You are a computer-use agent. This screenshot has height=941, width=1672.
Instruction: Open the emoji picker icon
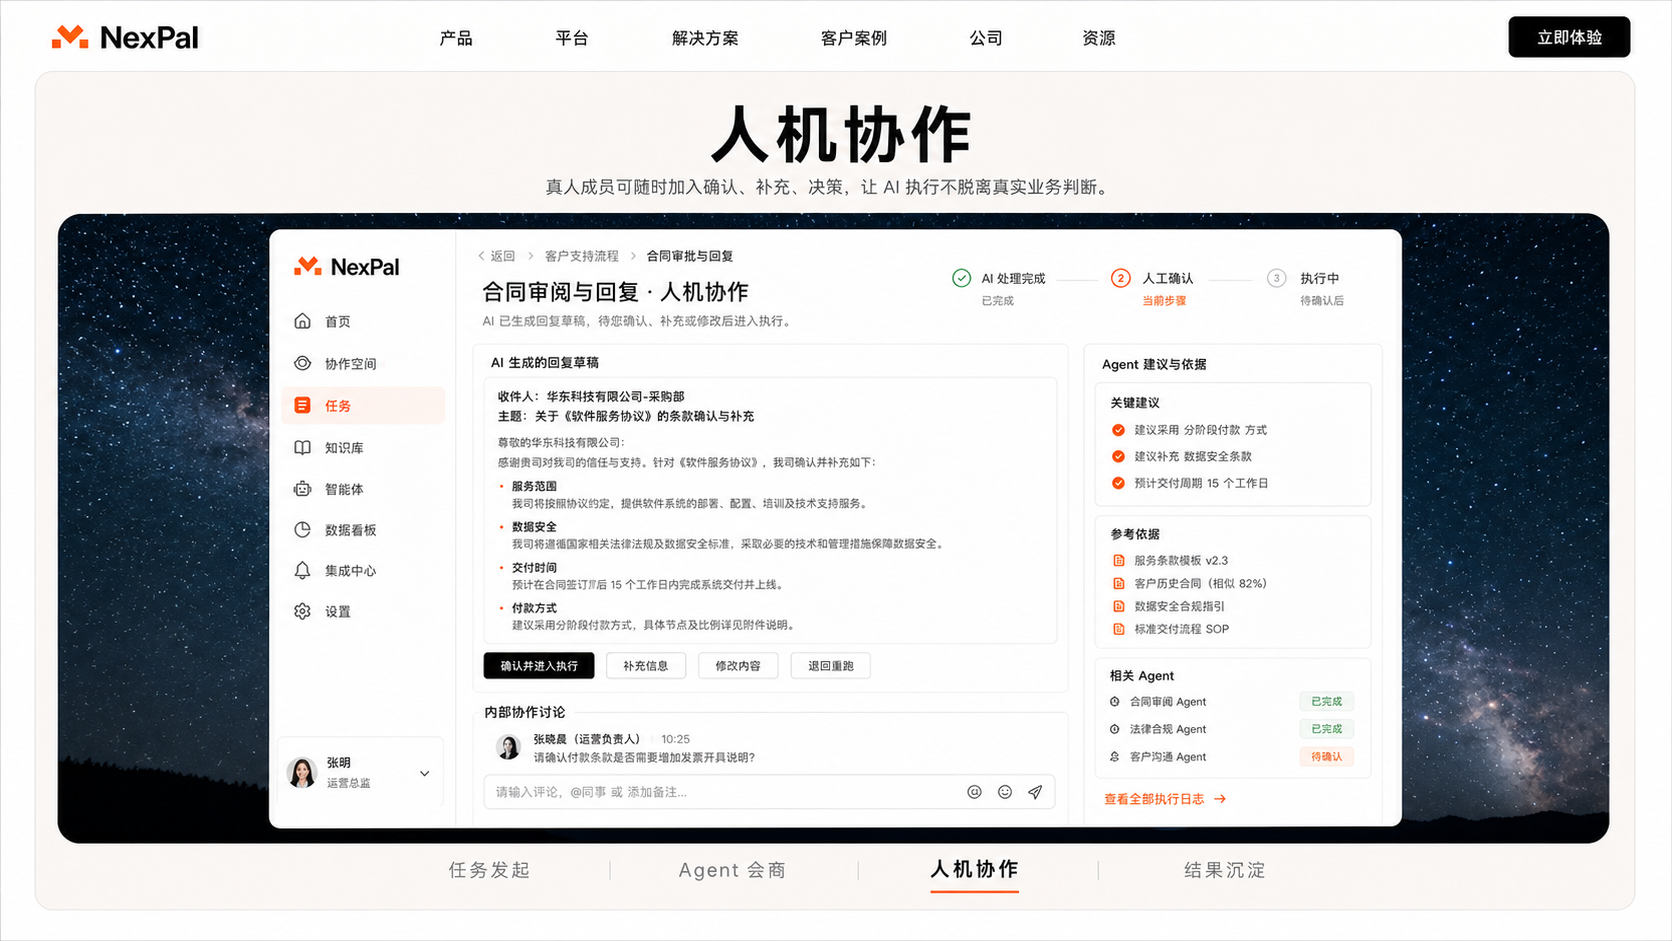click(1005, 792)
